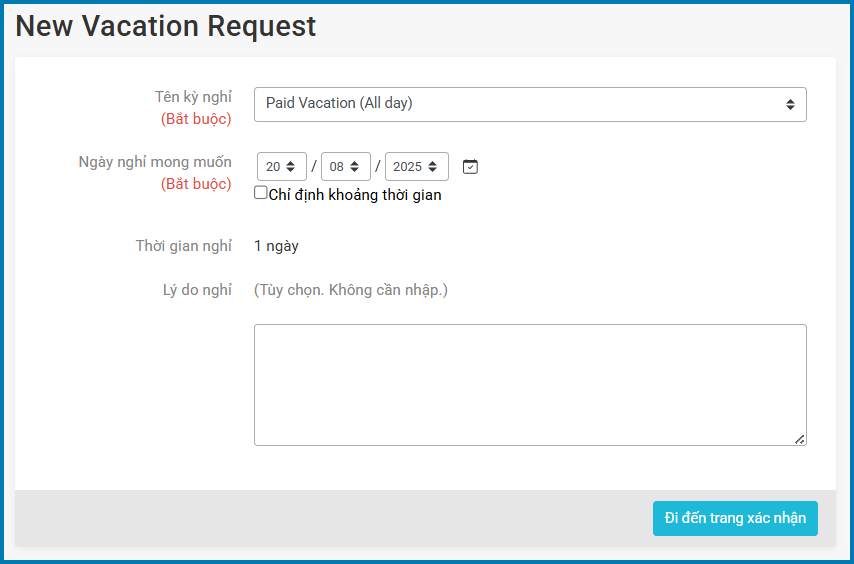The image size is (854, 564).
Task: Click the Tùy chọn. Không cần nhập. hint
Action: [x=351, y=290]
